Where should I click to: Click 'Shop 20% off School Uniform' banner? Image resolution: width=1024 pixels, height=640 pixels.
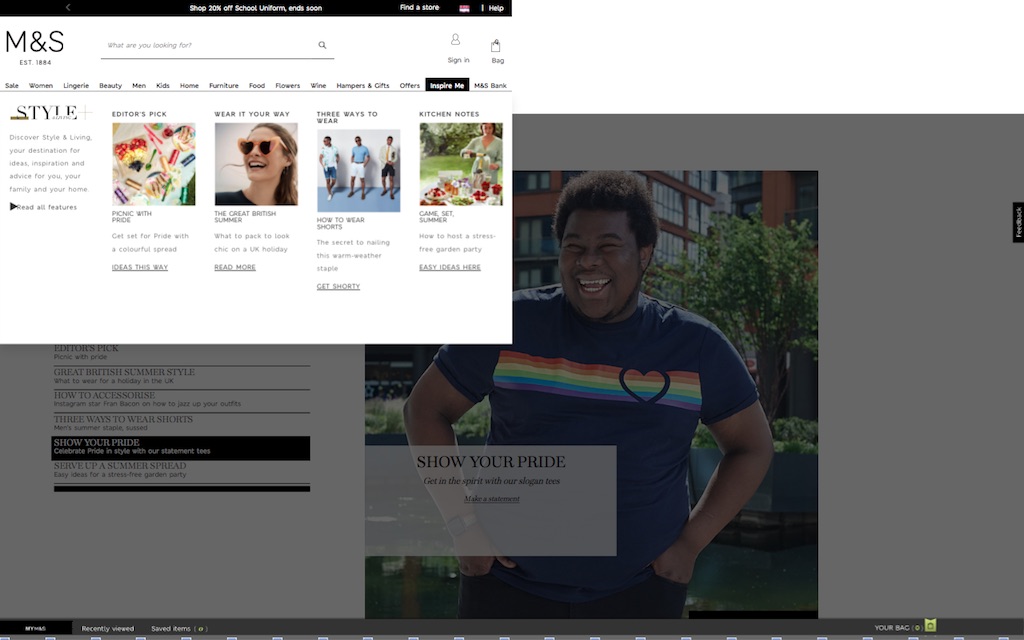point(255,8)
